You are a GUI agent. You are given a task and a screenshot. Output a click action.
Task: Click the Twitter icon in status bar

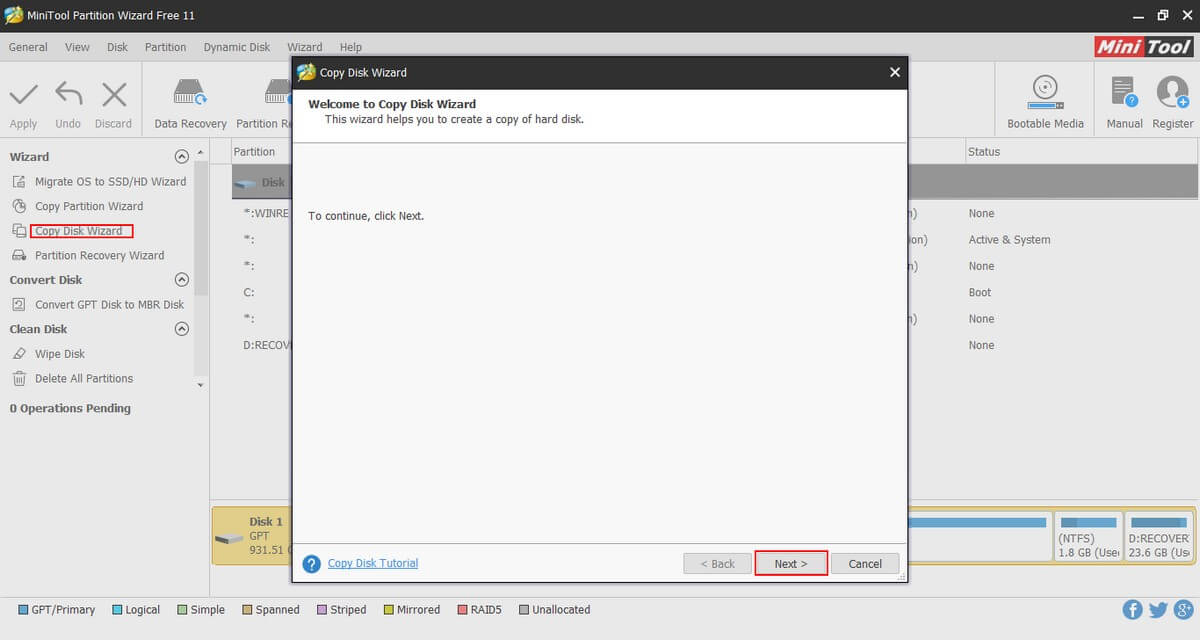1158,610
